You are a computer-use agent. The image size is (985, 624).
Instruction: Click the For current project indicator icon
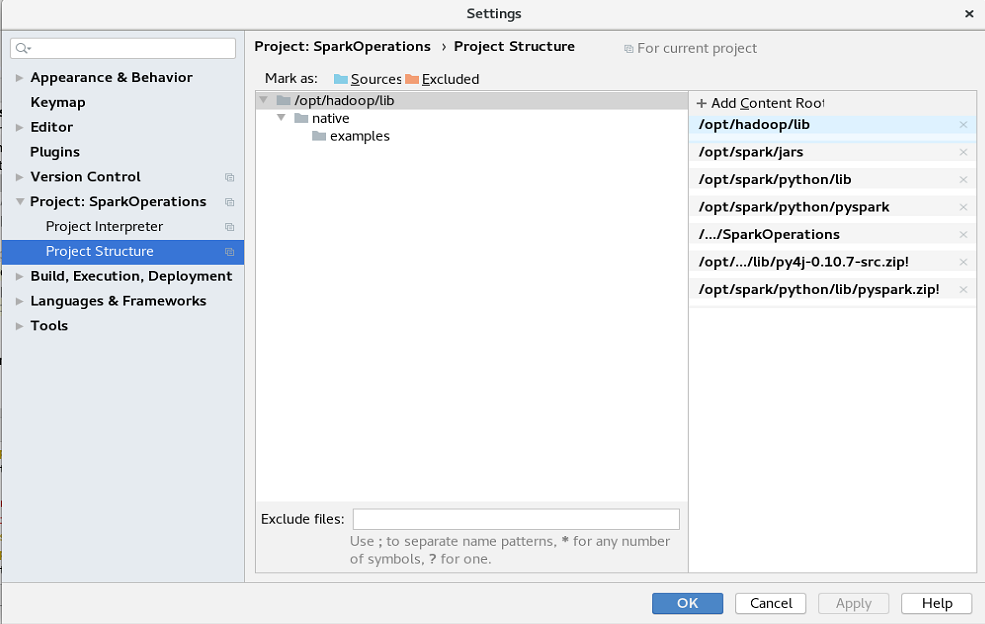(x=630, y=47)
